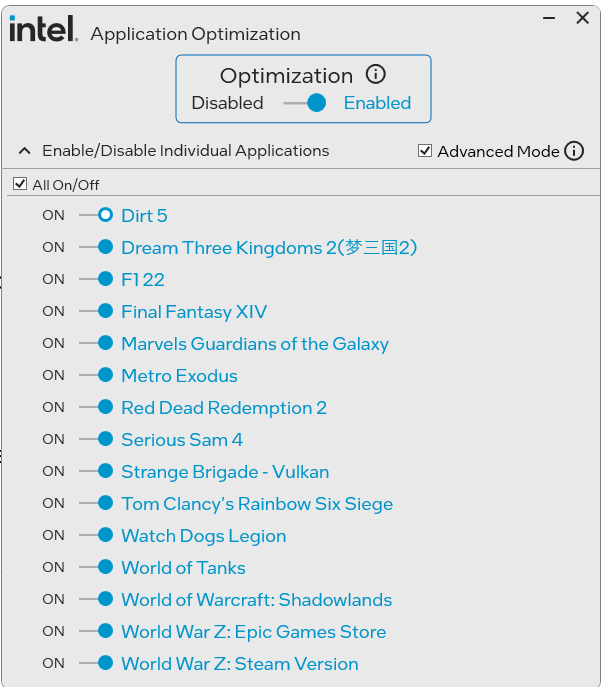602x687 pixels.
Task: Click the Advanced Mode info icon
Action: click(574, 151)
